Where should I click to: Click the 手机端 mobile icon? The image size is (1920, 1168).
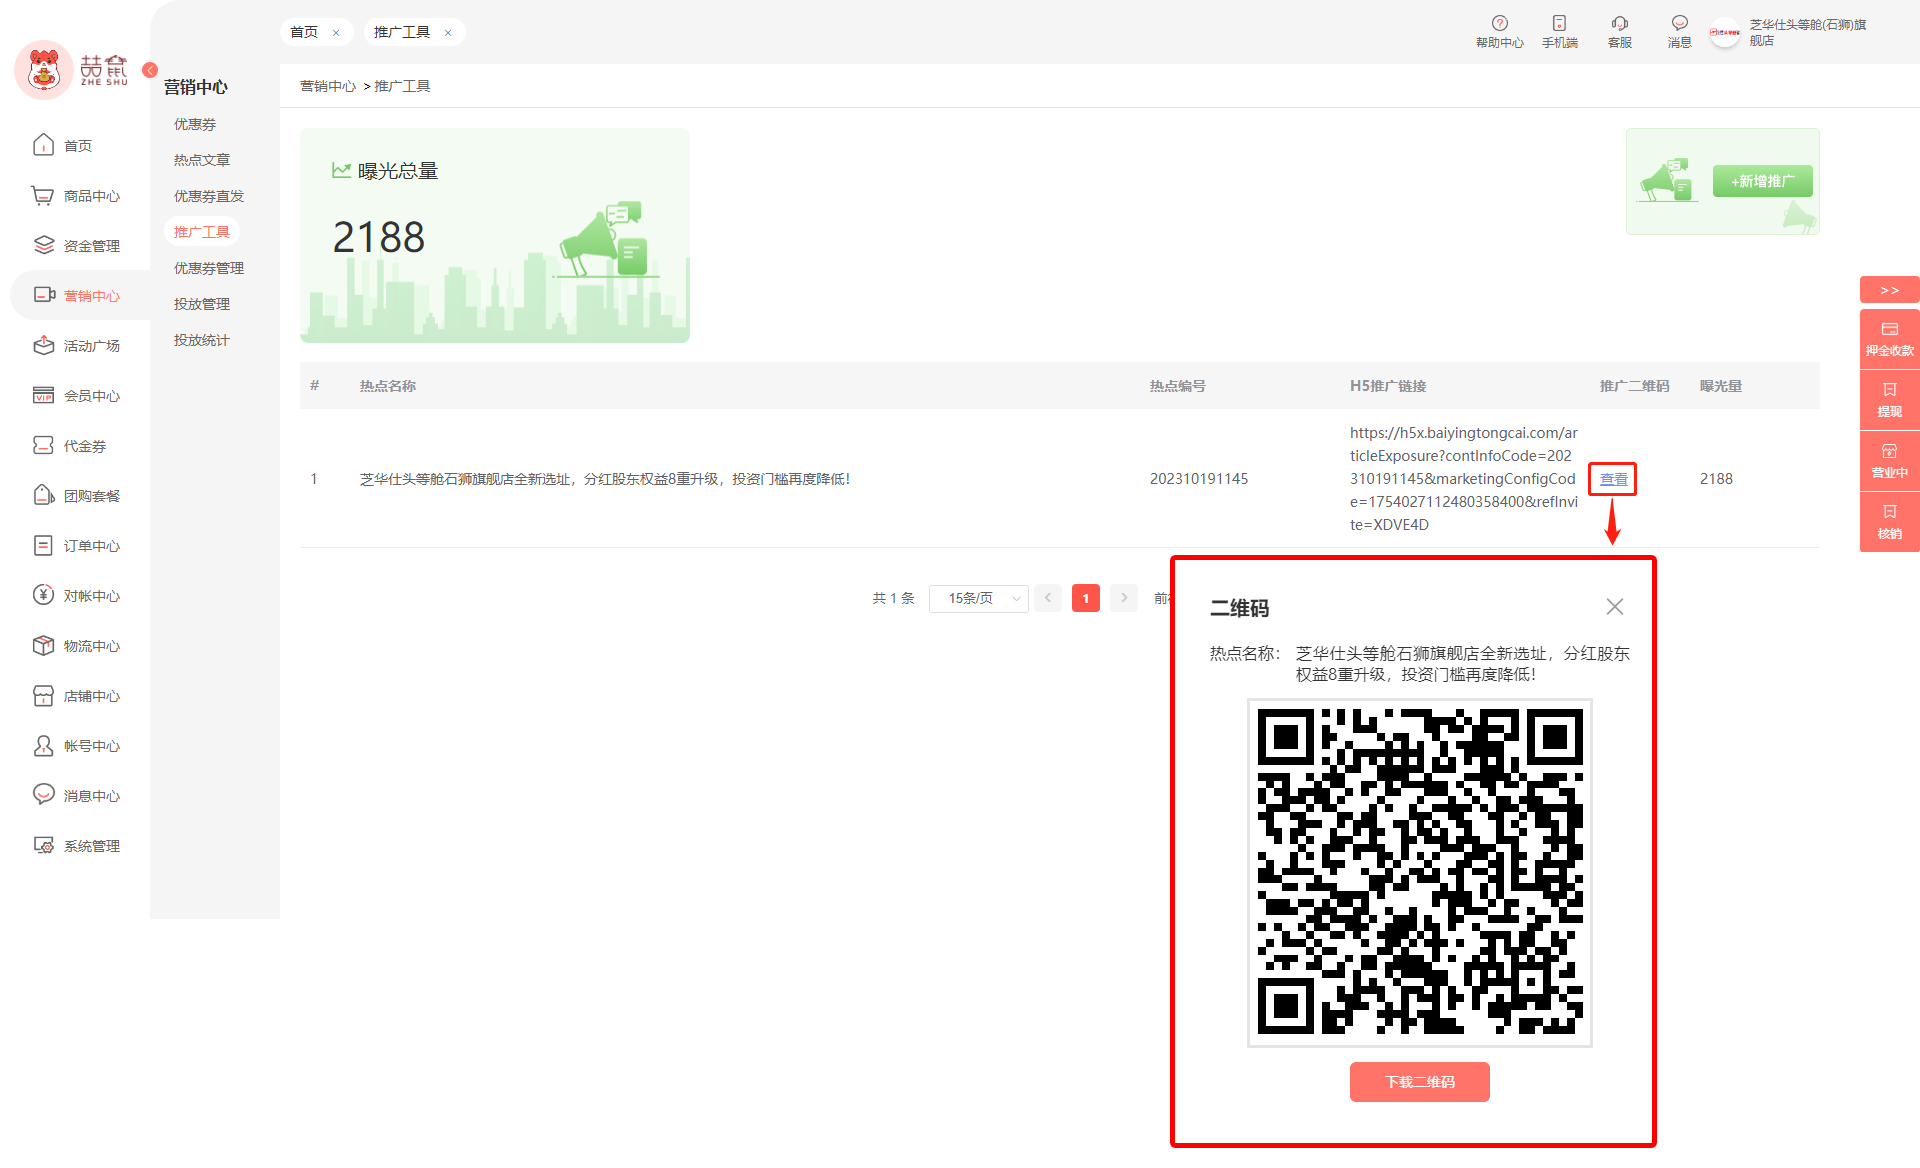click(1559, 23)
